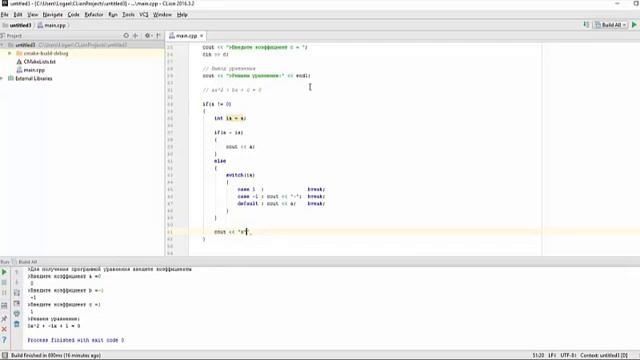Click the Context: untitled3 selector in status bar

tap(604, 356)
